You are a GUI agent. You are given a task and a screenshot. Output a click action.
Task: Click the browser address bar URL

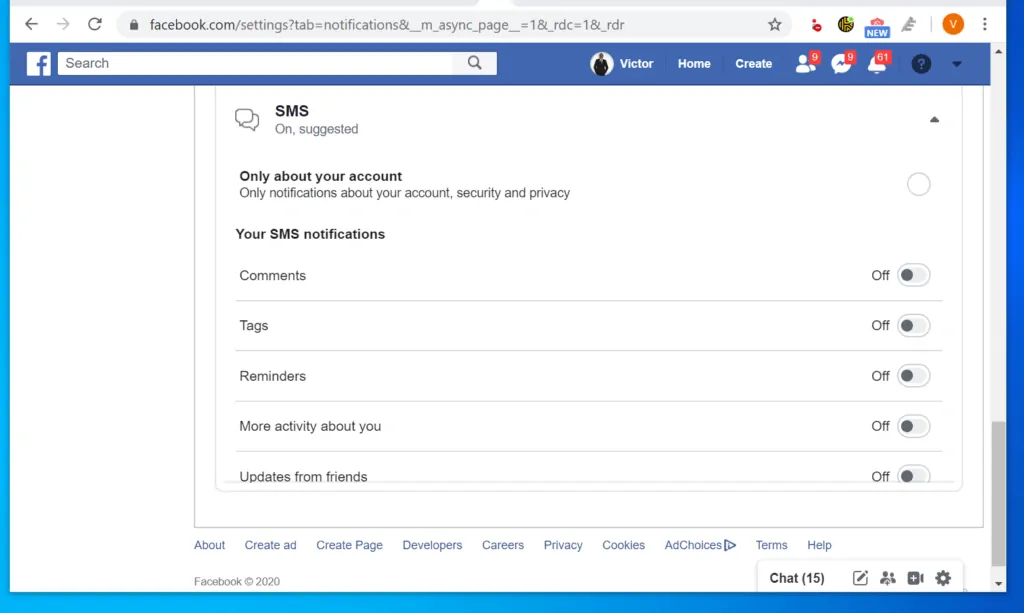point(387,25)
